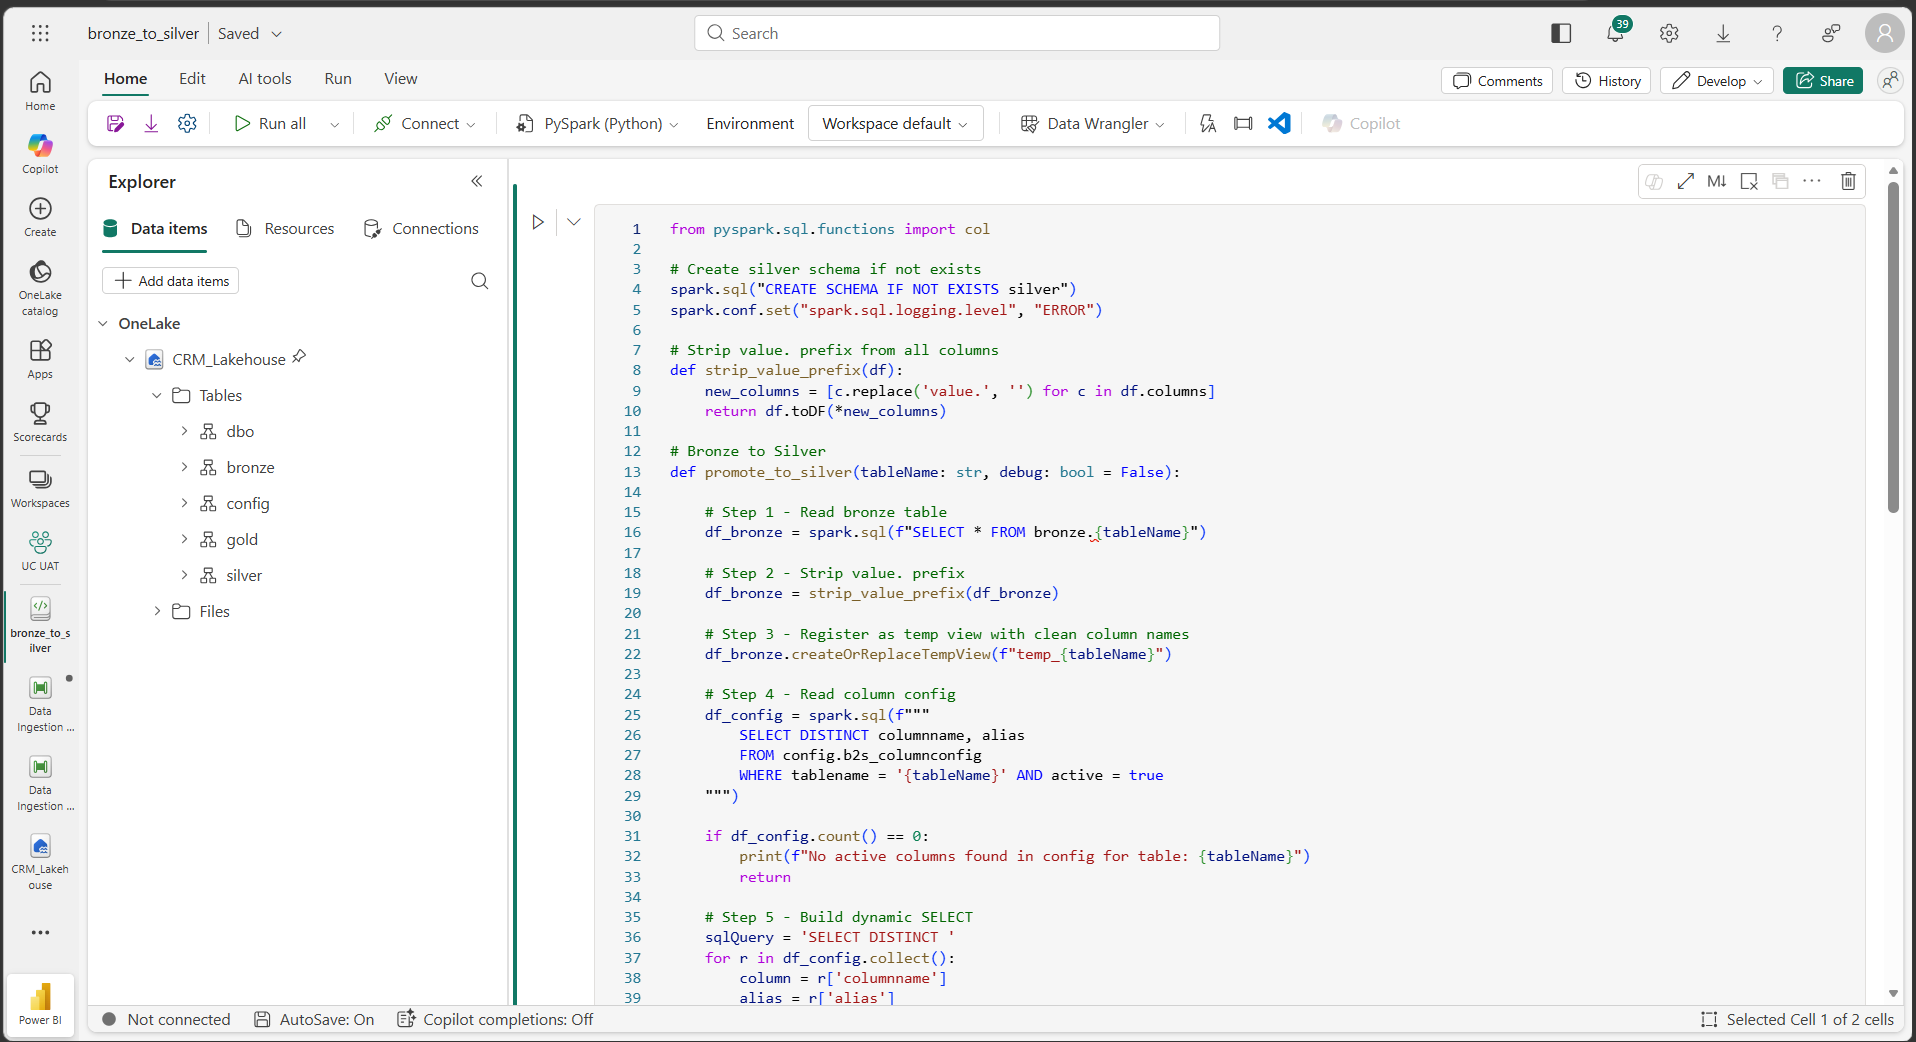
Task: Expand the silver schema
Action: click(184, 575)
